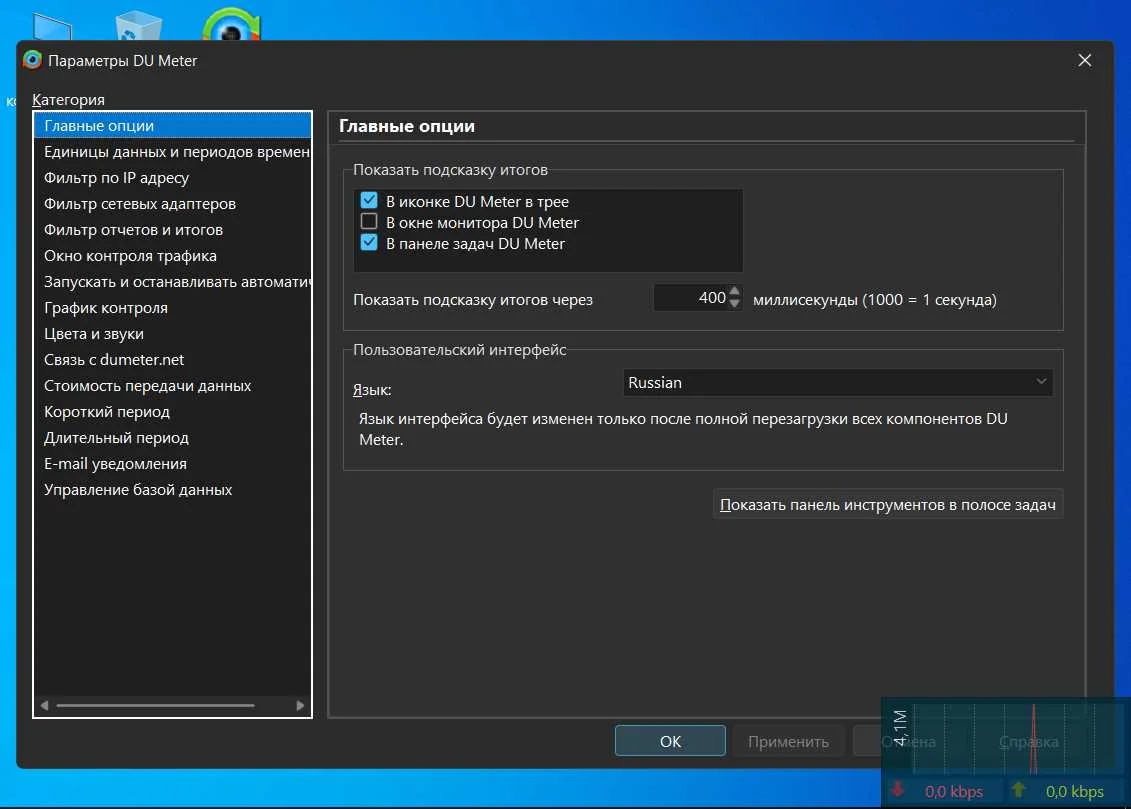Decrease the tooltip delay with down arrow
The width and height of the screenshot is (1131, 809).
pos(734,304)
